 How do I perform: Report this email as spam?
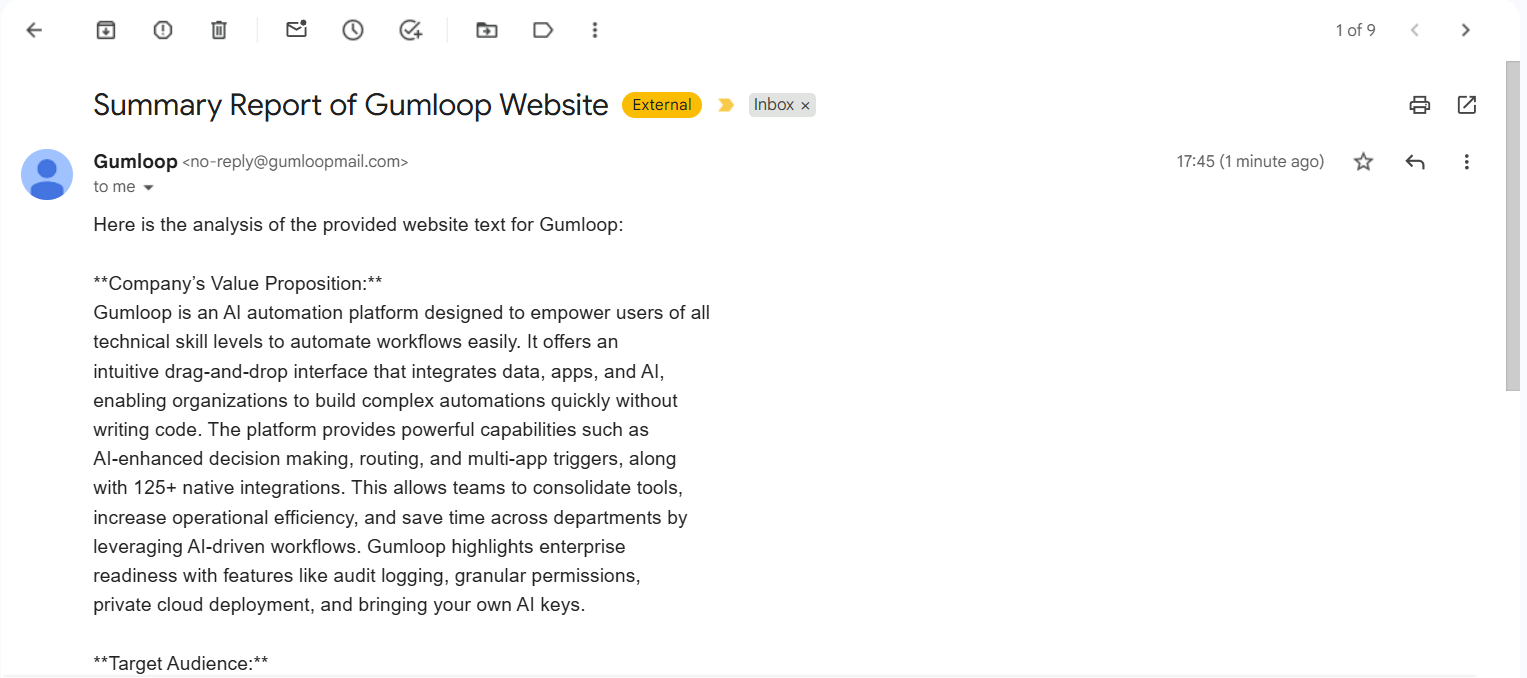pos(162,30)
